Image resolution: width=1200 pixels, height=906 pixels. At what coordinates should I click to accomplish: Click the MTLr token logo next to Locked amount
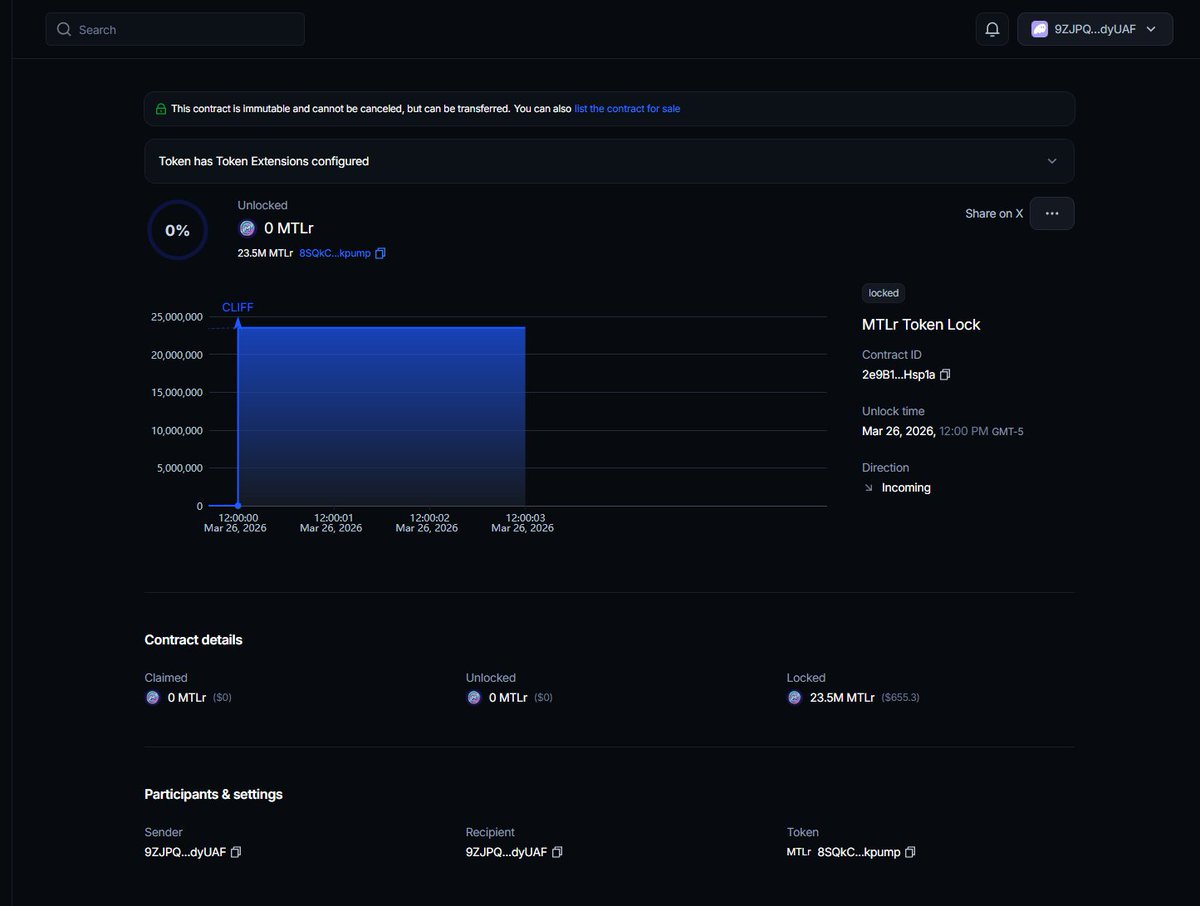(x=796, y=697)
